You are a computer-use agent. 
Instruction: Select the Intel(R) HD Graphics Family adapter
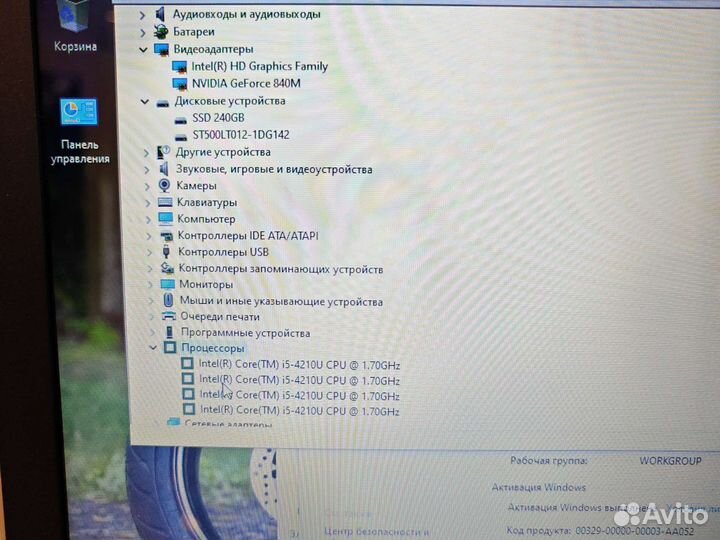click(259, 67)
